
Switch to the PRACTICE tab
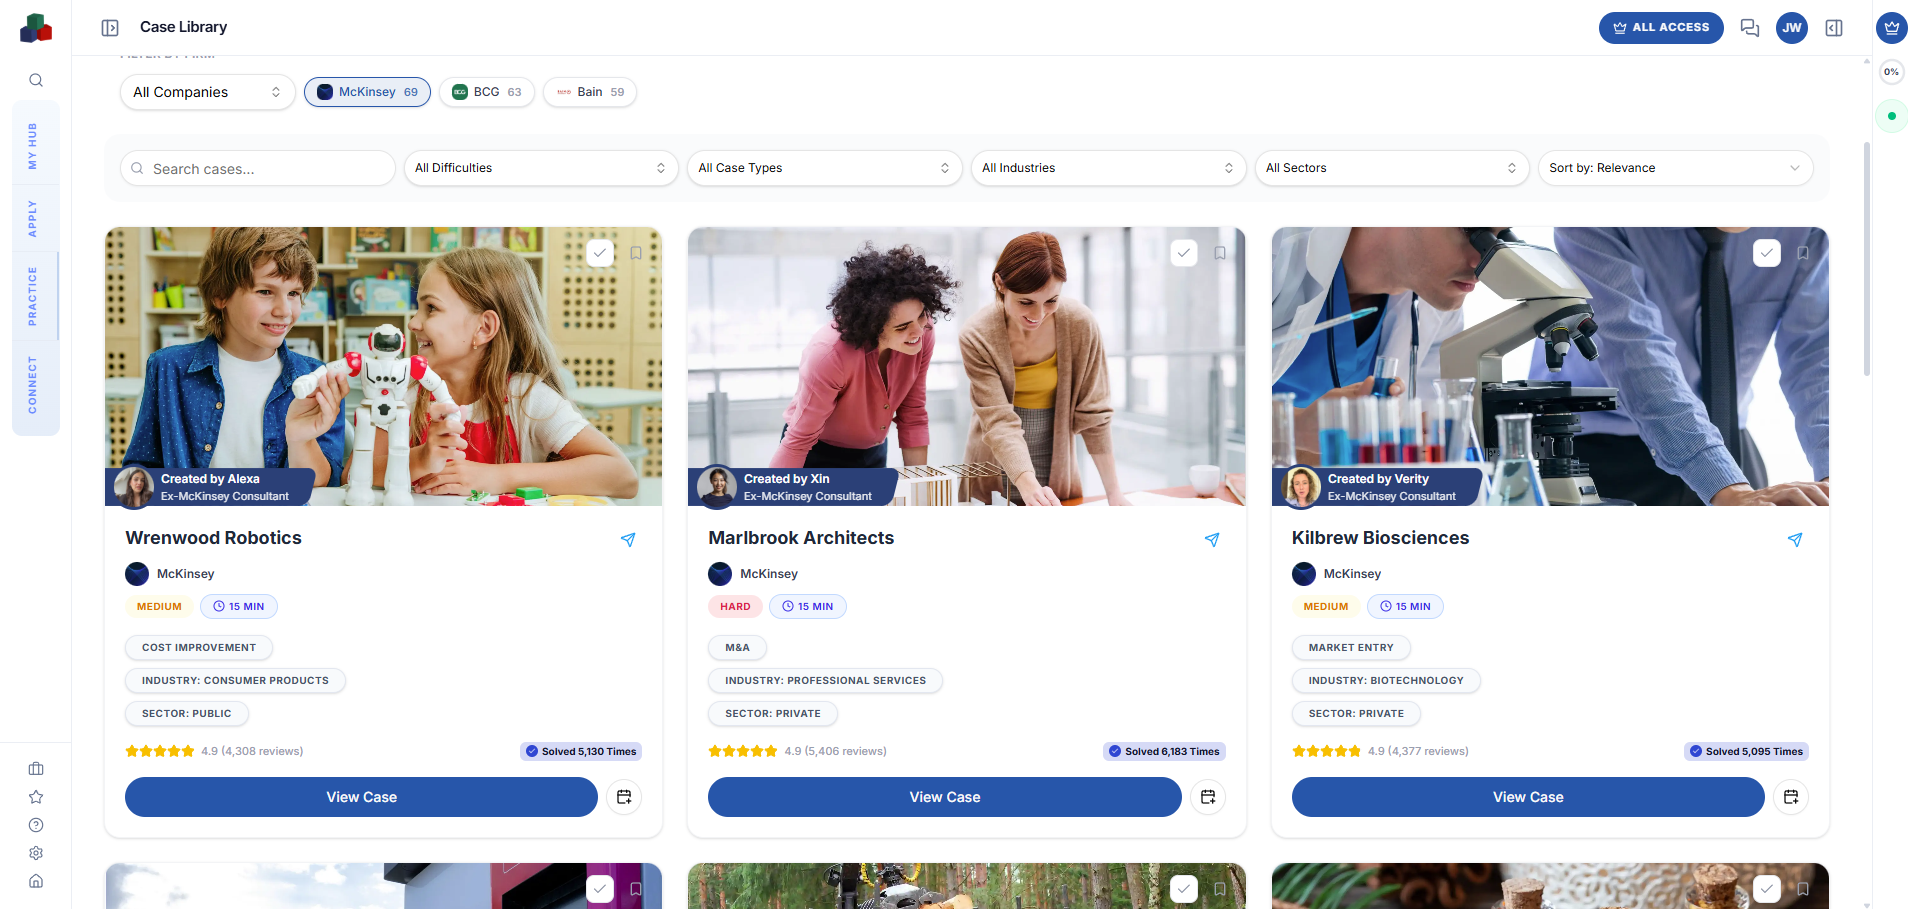coord(33,296)
